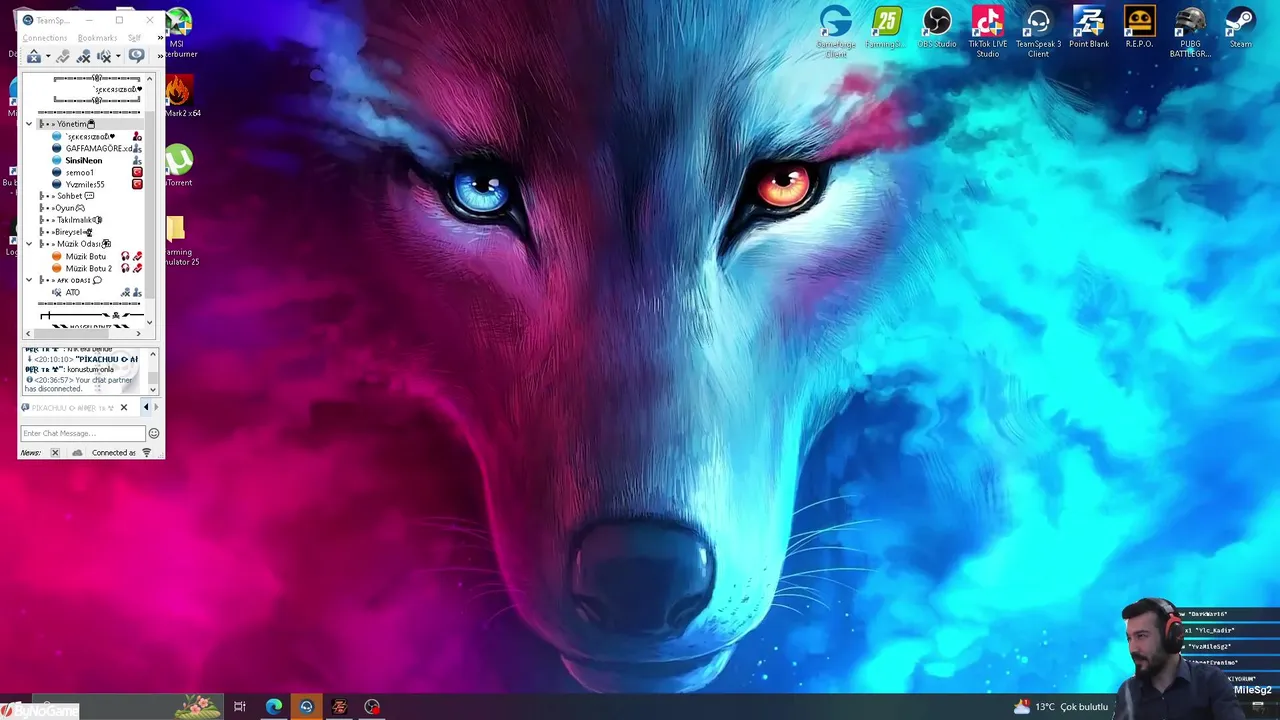
Task: Focus the Enter Chat Message field
Action: (83, 433)
